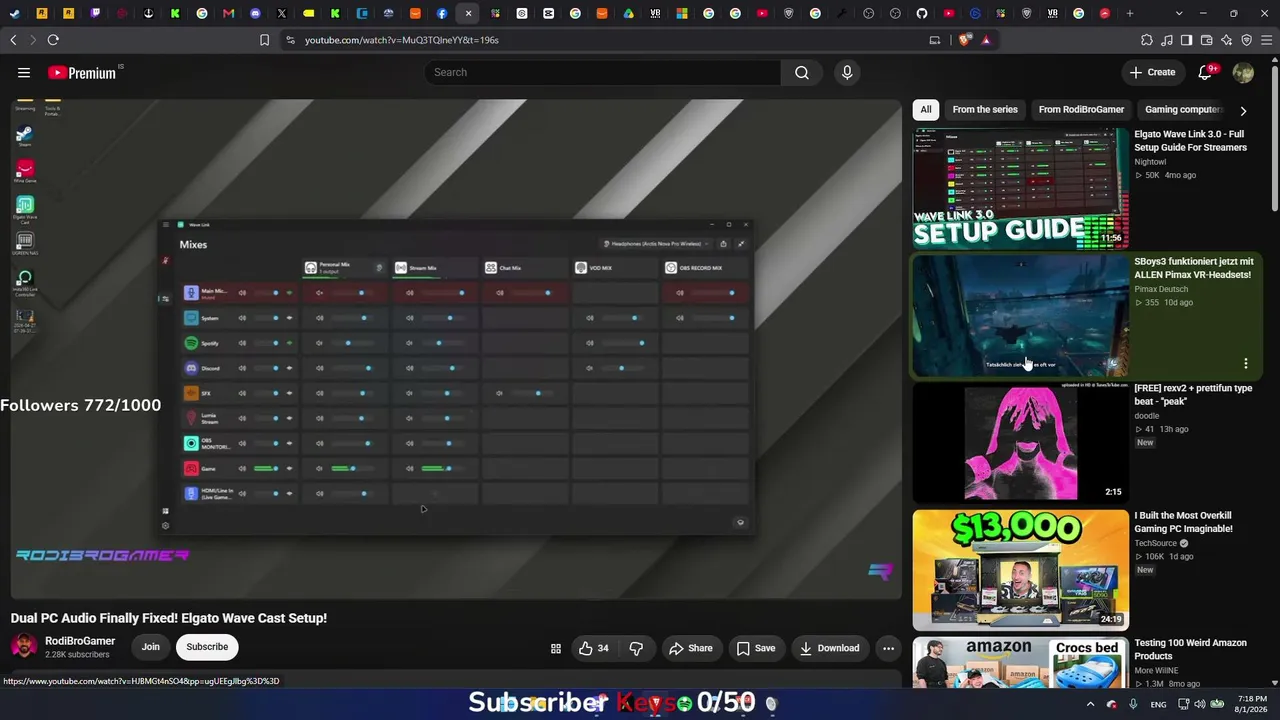Select the Gaming computers chip
1280x720 pixels.
pyautogui.click(x=1183, y=110)
